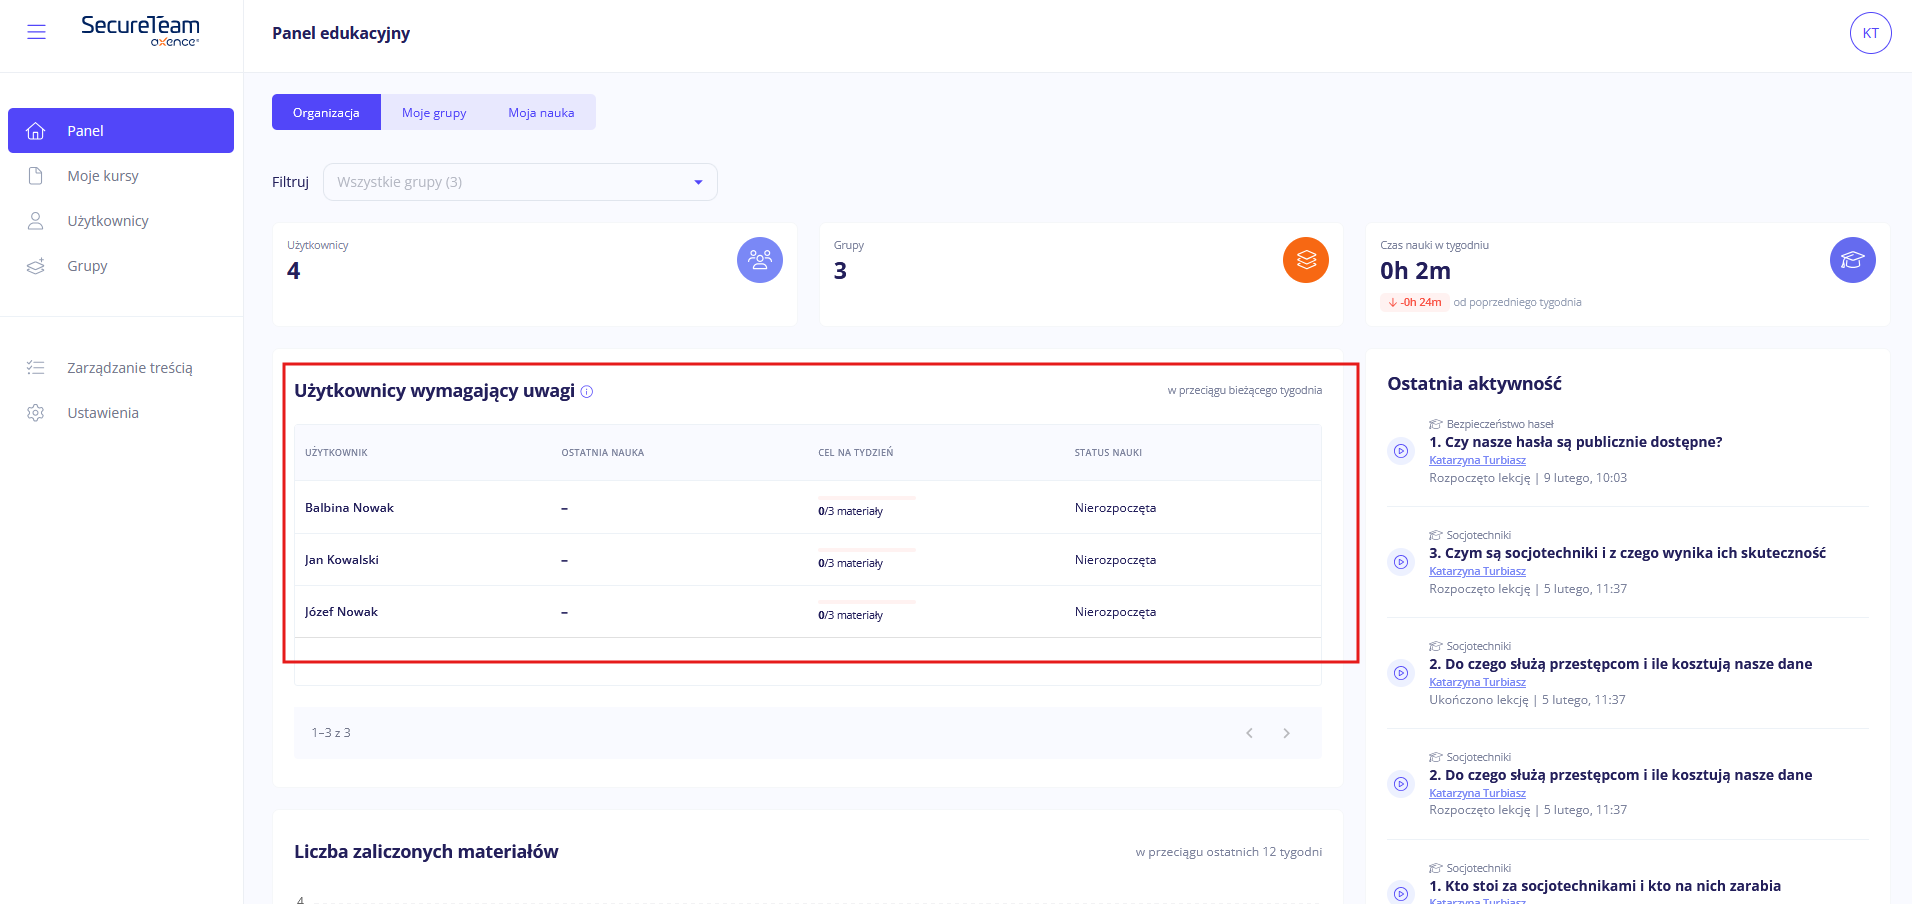Go to previous page of users table
Image resolution: width=1912 pixels, height=904 pixels.
tap(1249, 733)
